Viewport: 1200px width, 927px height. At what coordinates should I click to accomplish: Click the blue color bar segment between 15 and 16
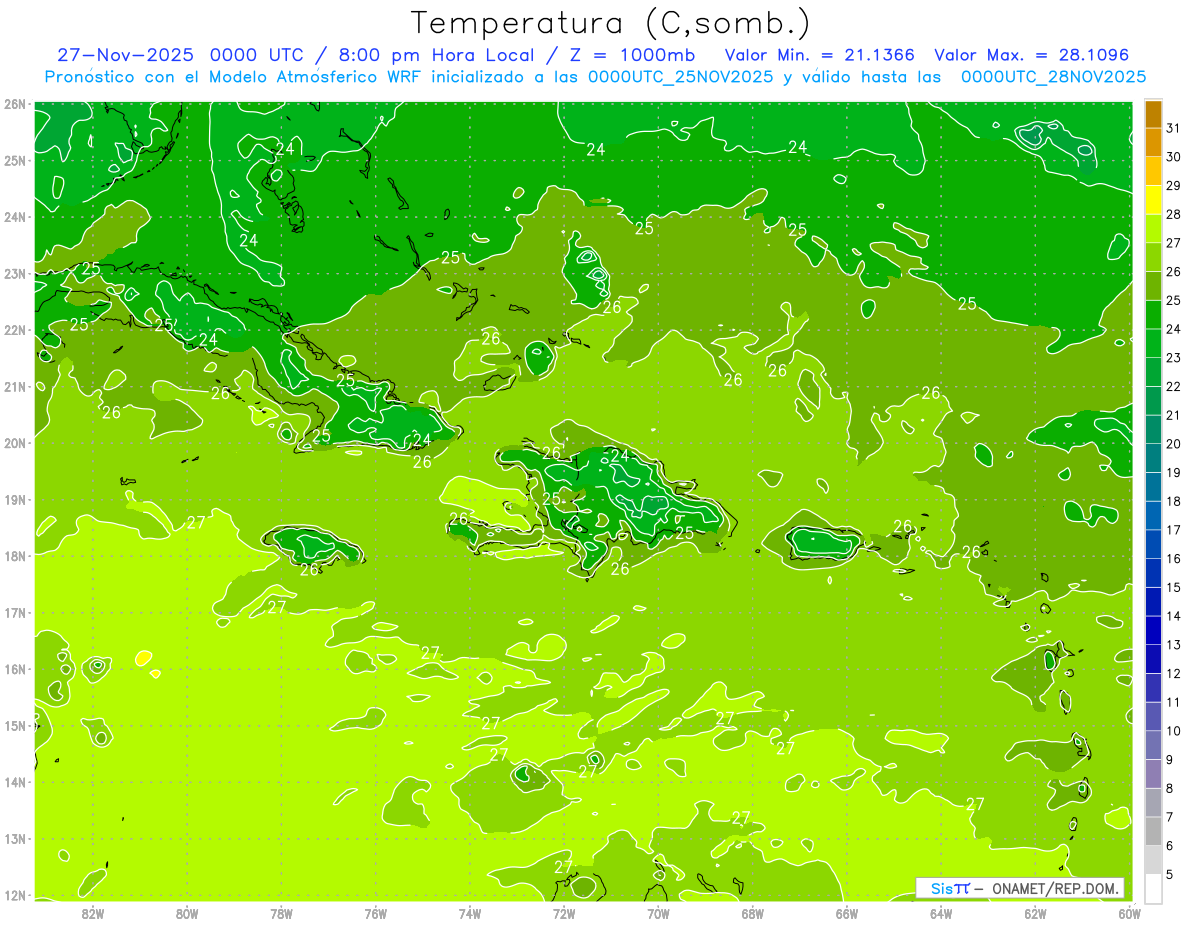(1152, 573)
